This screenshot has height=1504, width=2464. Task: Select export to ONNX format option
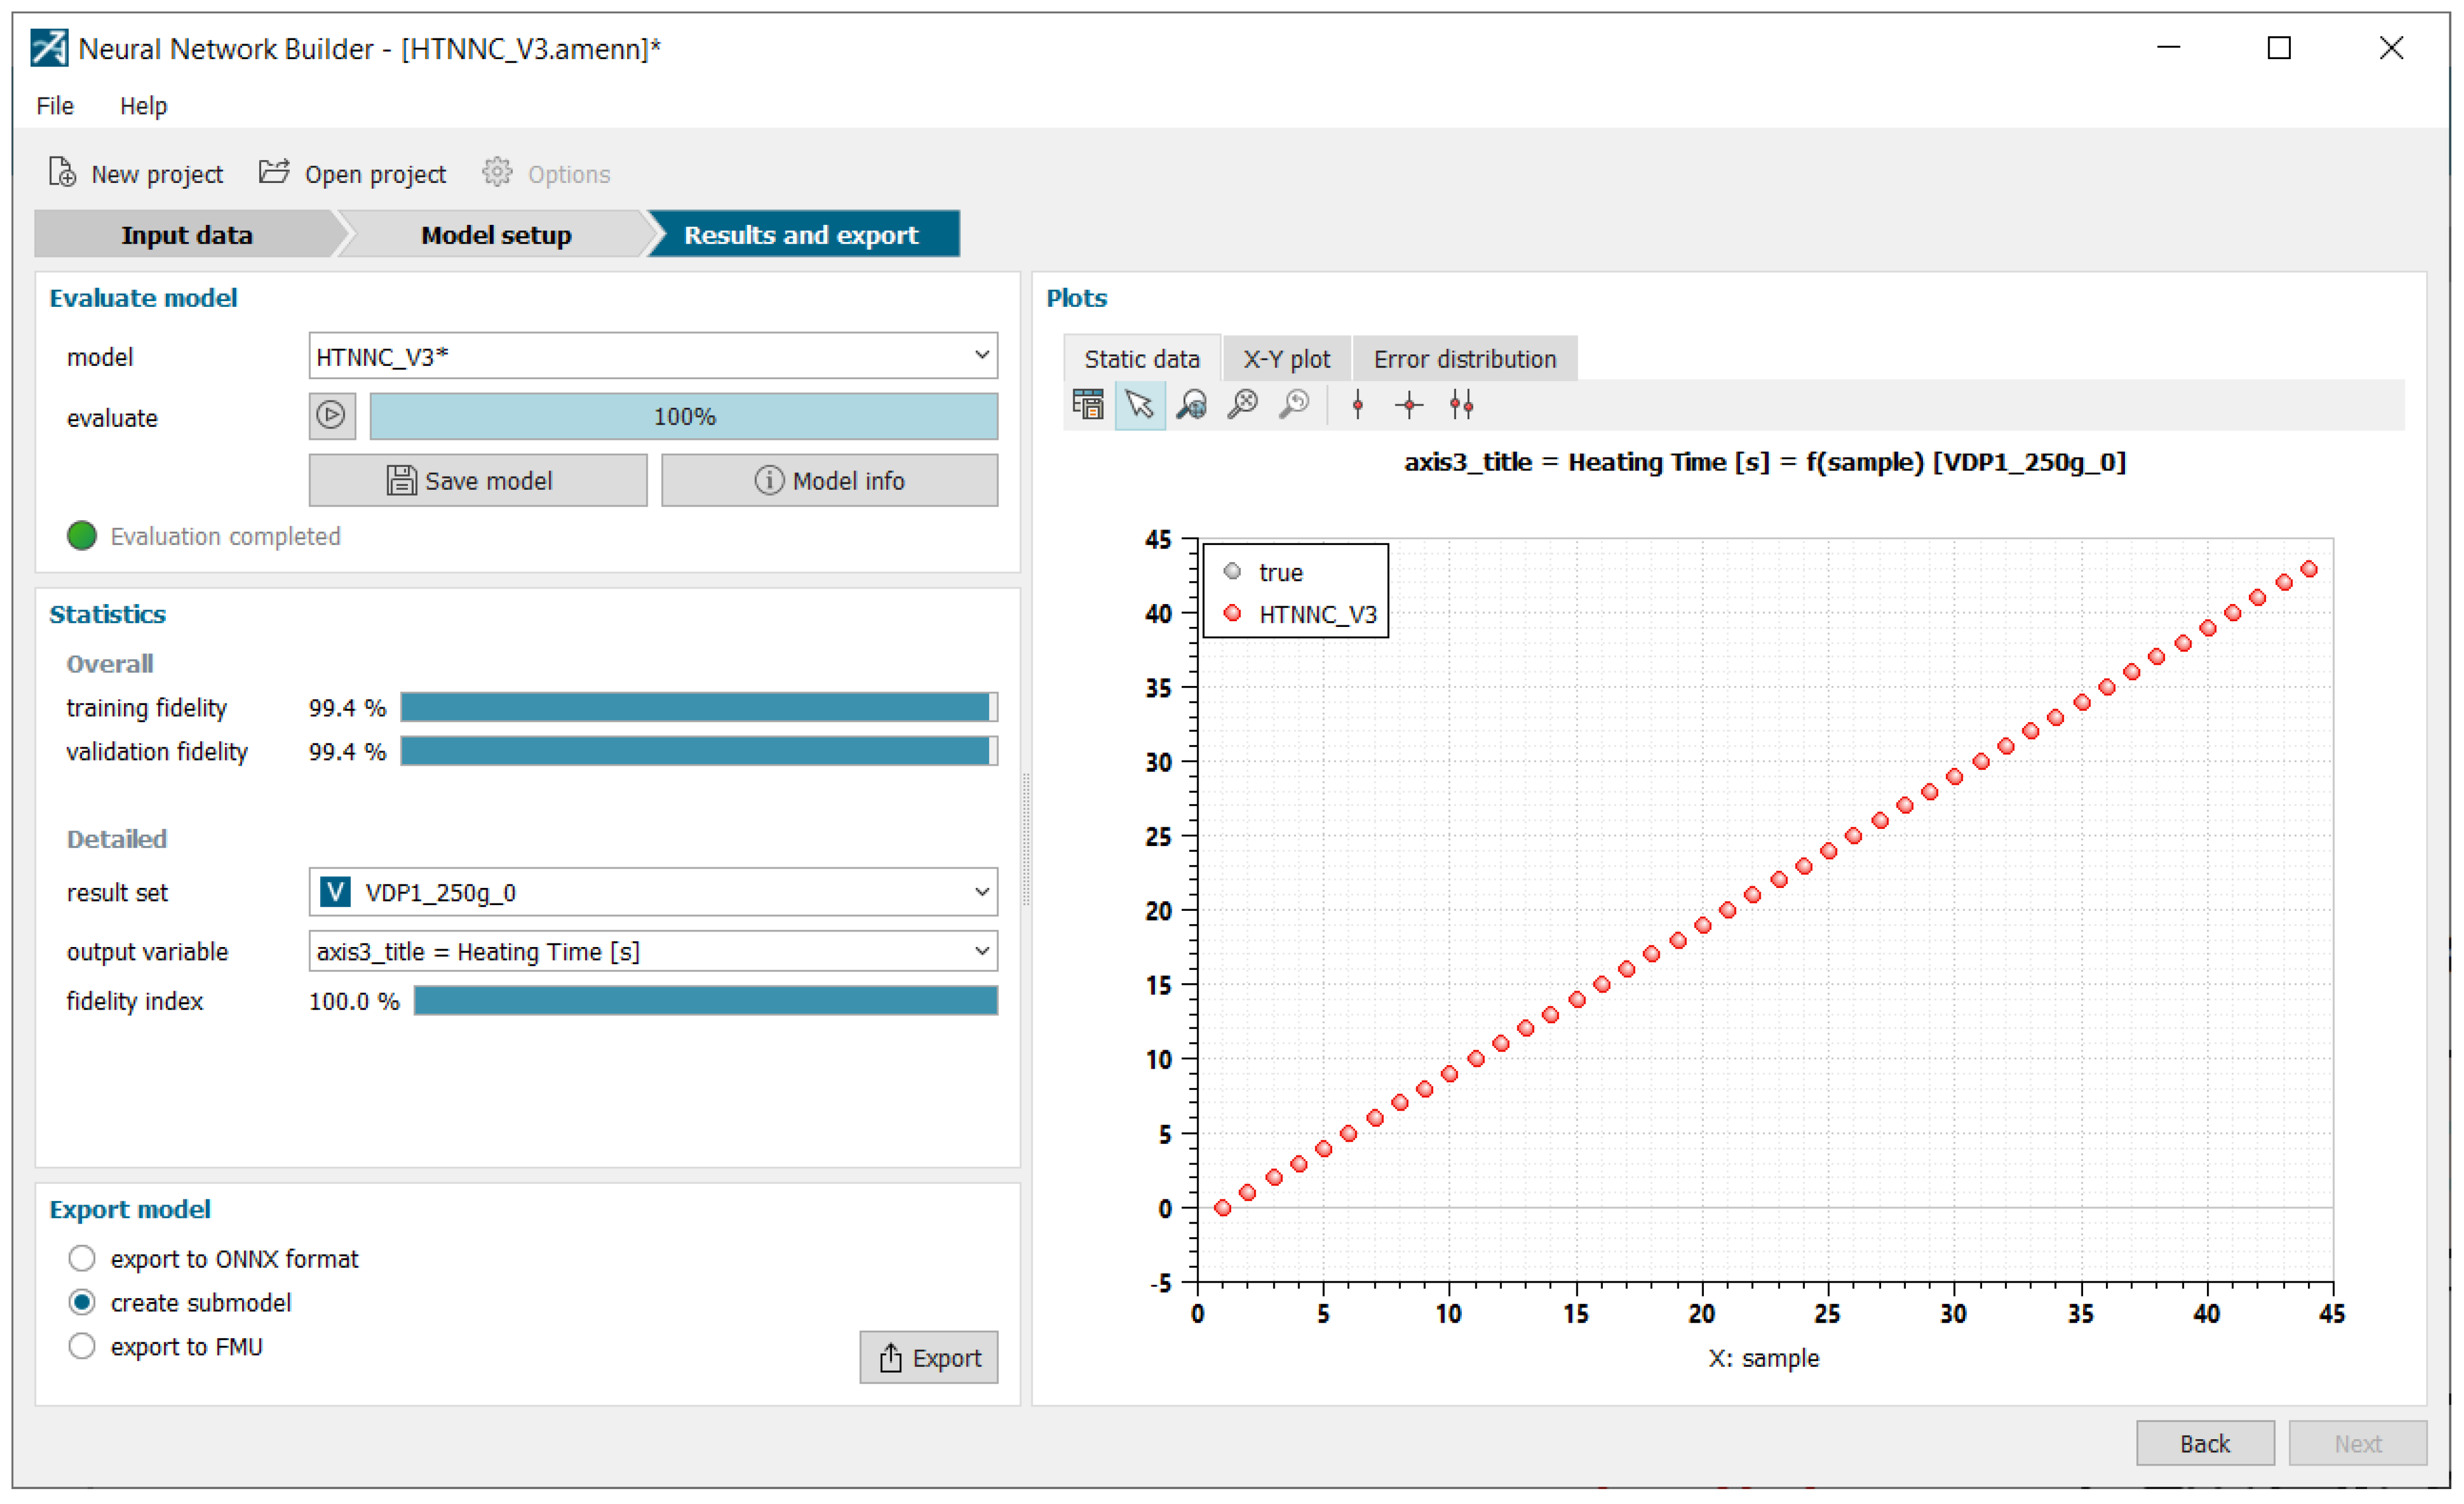point(82,1258)
